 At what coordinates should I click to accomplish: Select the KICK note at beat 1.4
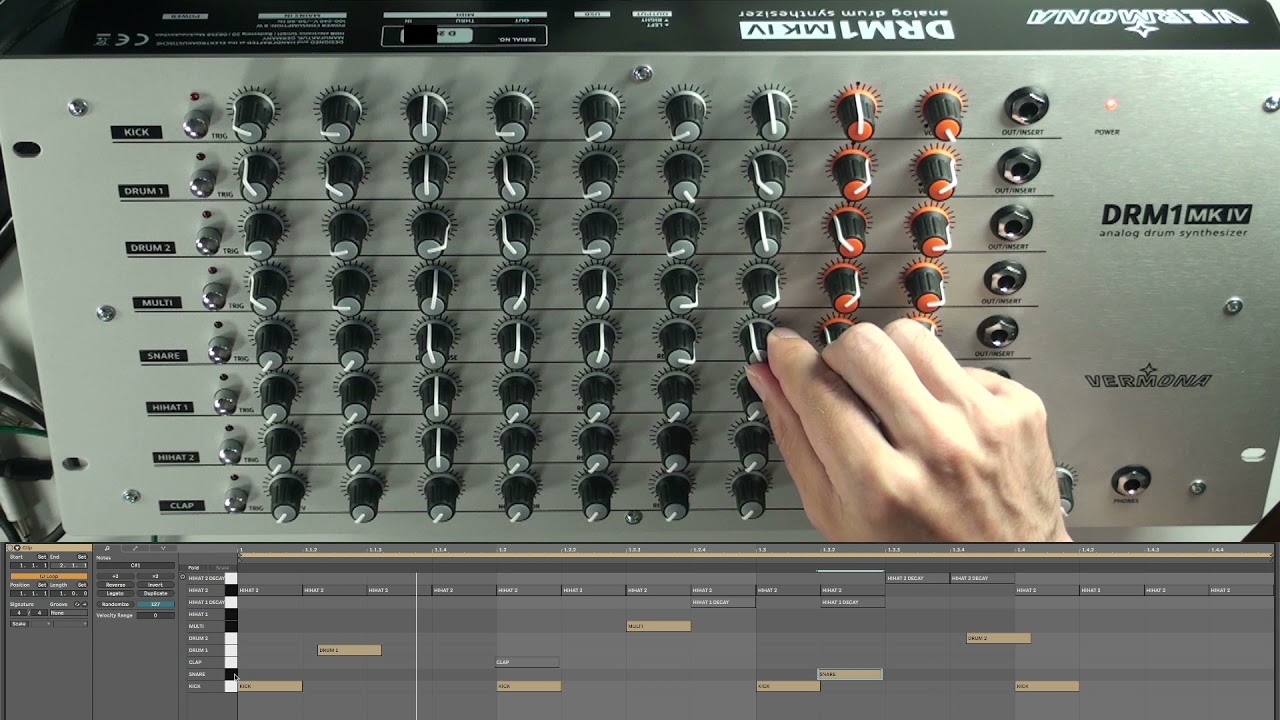(1047, 686)
